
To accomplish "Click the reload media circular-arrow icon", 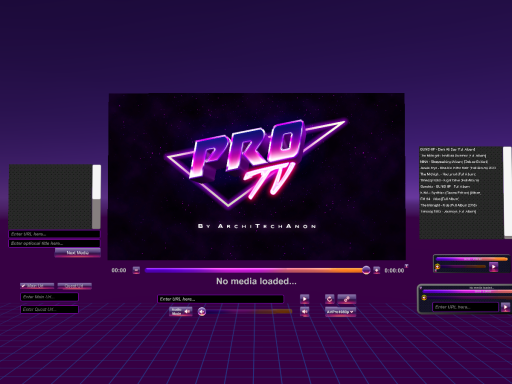I will (x=329, y=299).
